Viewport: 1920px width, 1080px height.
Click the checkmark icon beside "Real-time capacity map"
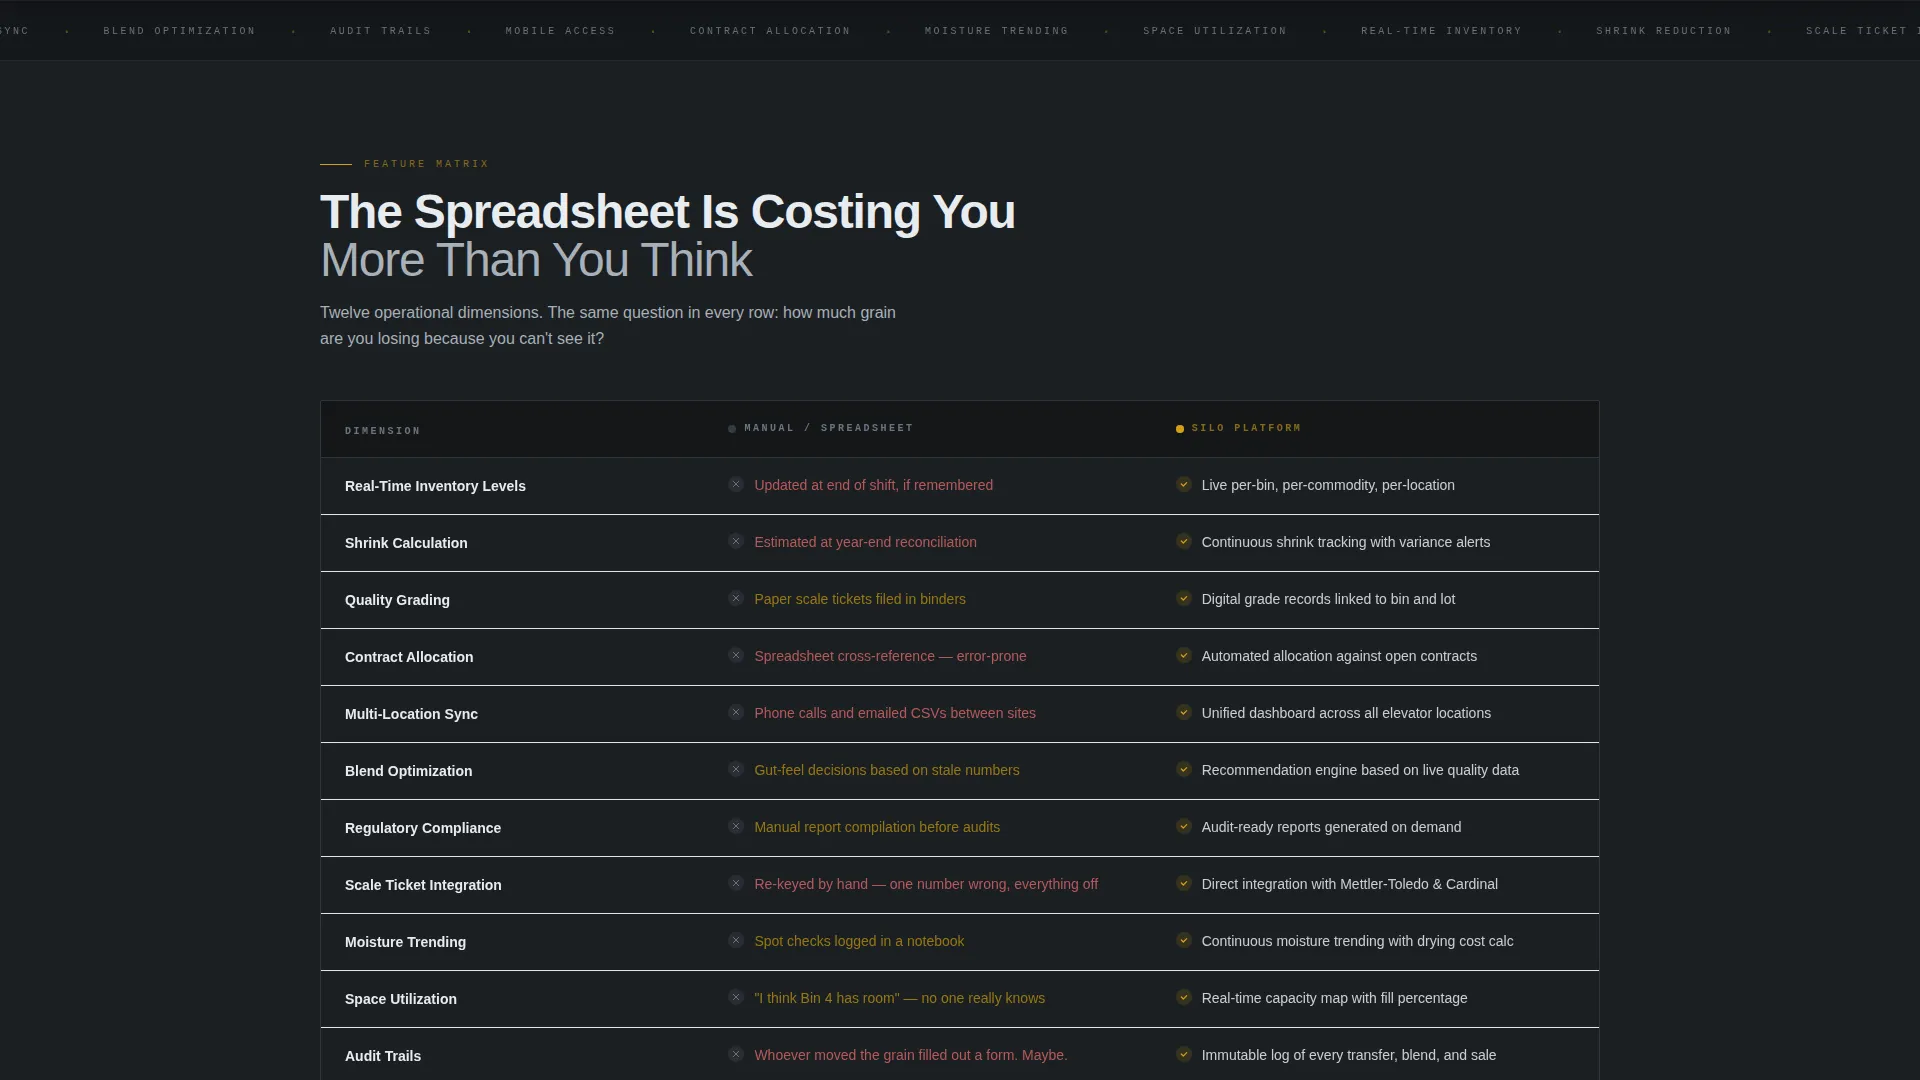(1184, 998)
